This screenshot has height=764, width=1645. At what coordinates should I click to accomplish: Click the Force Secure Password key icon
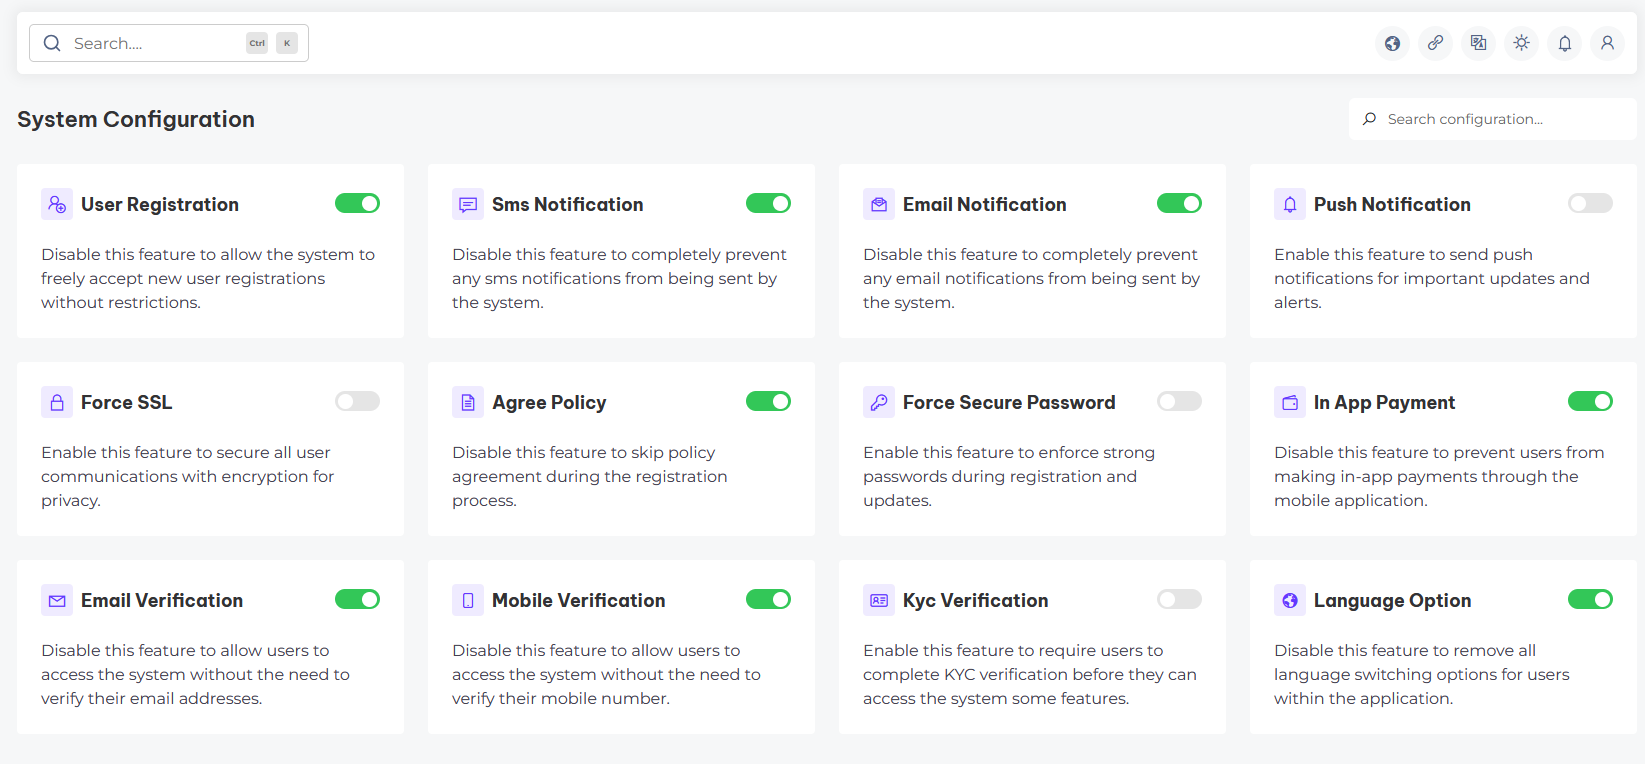pos(879,402)
